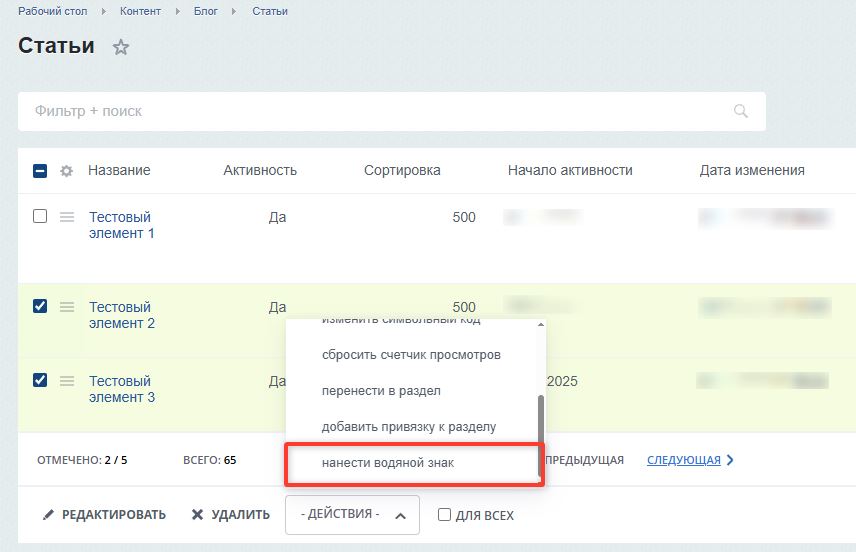Toggle the select-all checkbox in header
This screenshot has height=552, width=856.
click(40, 171)
